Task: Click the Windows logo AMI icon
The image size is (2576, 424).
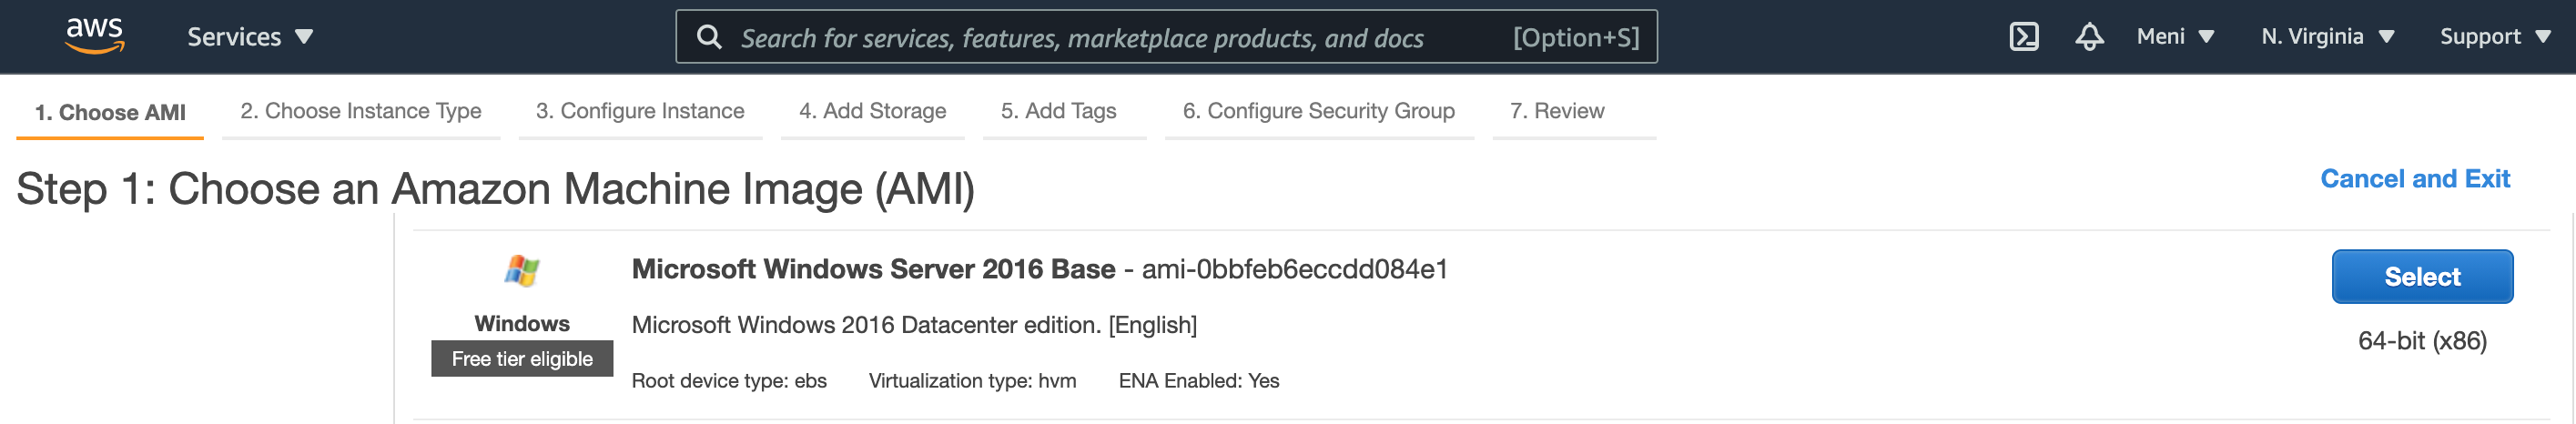Action: tap(522, 270)
